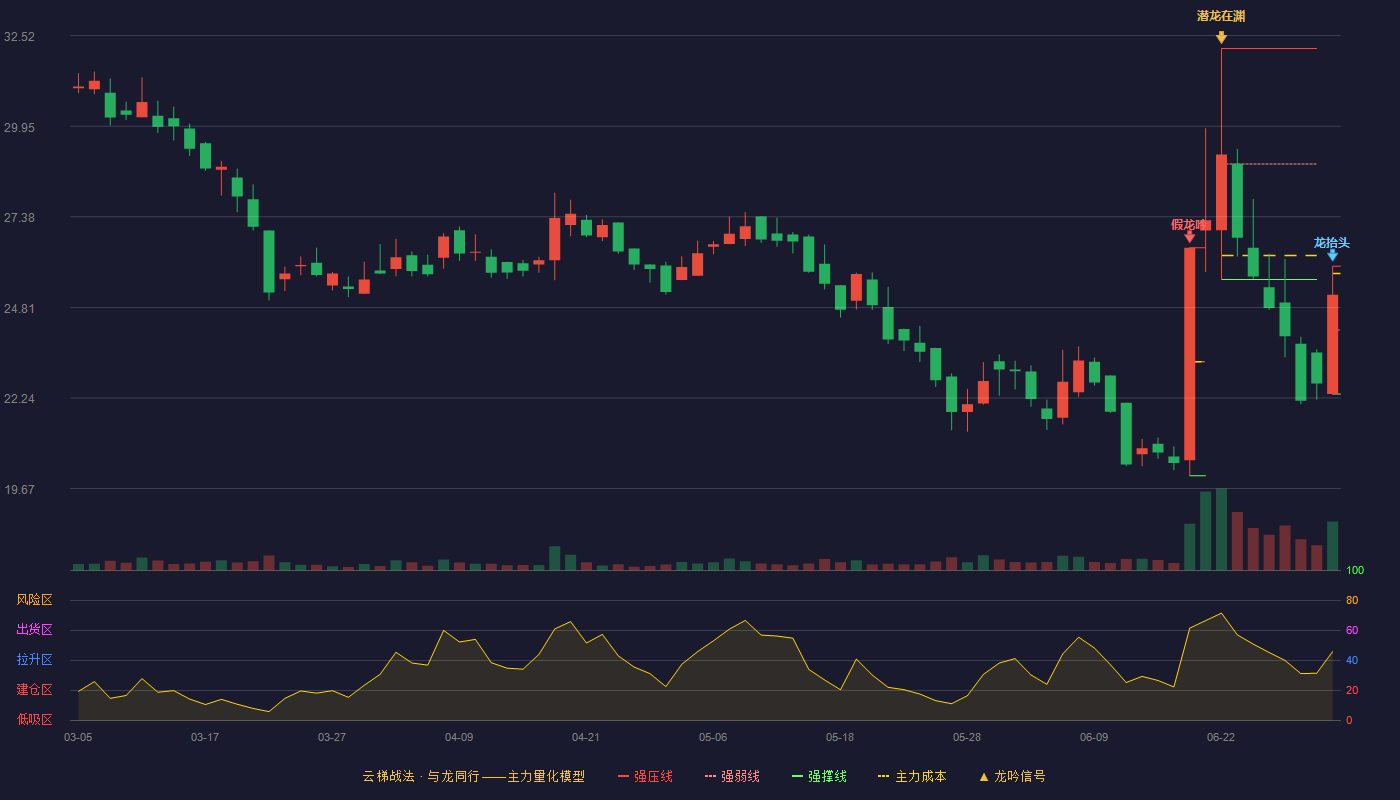Click the 24.81 price axis label
Screen dimensions: 1400x800
click(x=19, y=308)
